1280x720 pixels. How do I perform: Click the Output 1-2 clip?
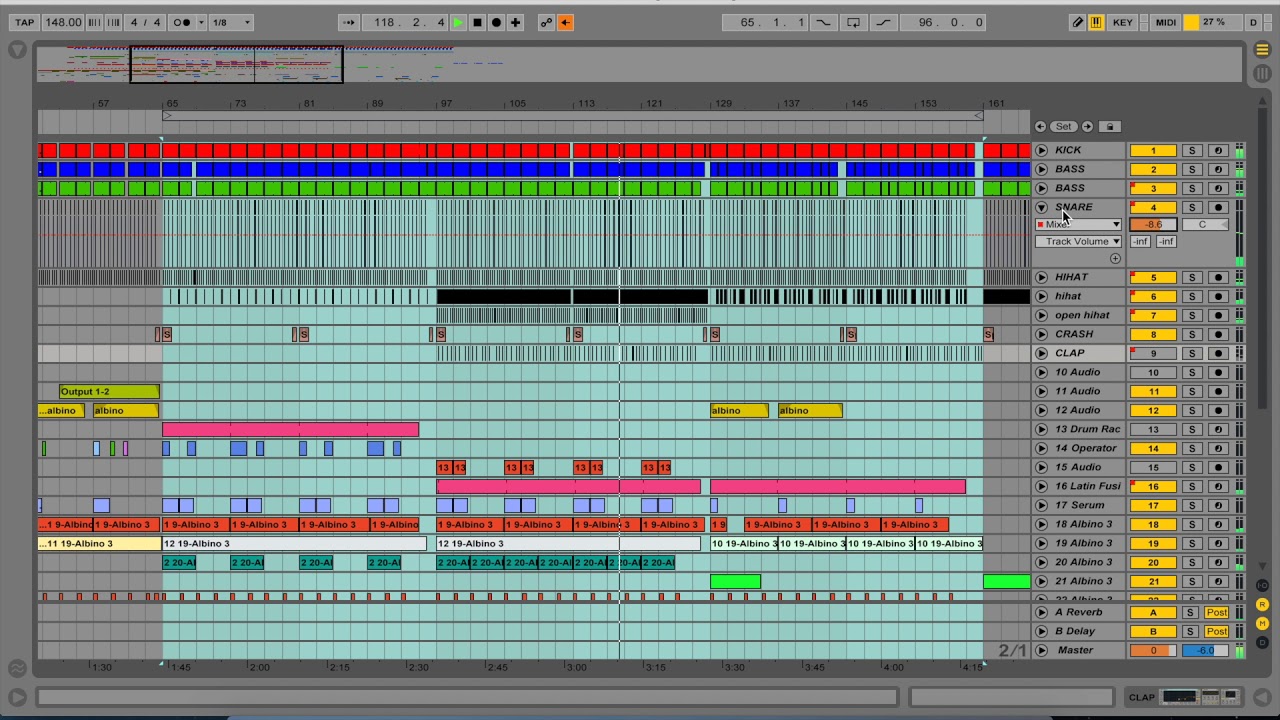coord(109,392)
